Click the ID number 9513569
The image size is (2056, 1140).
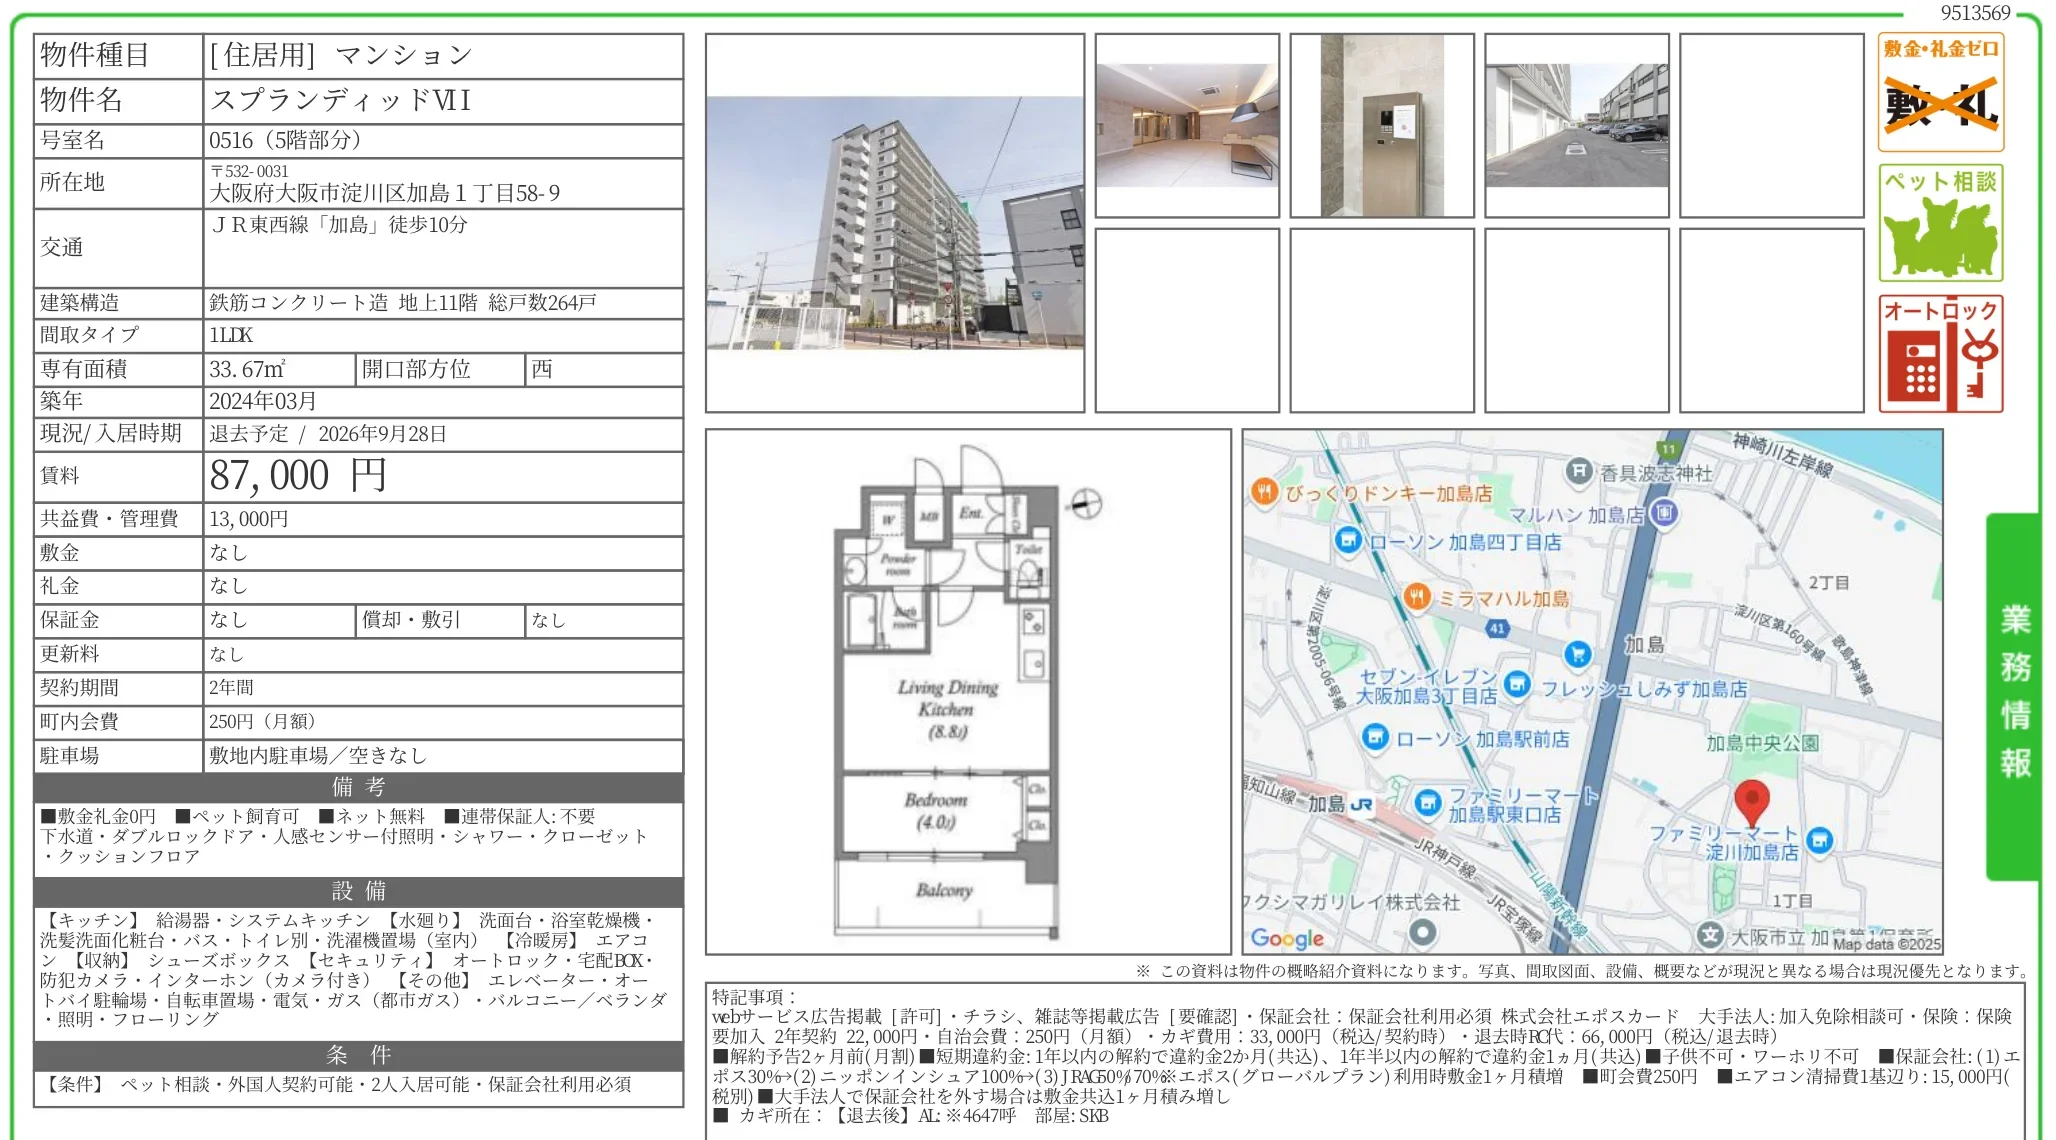1976,13
